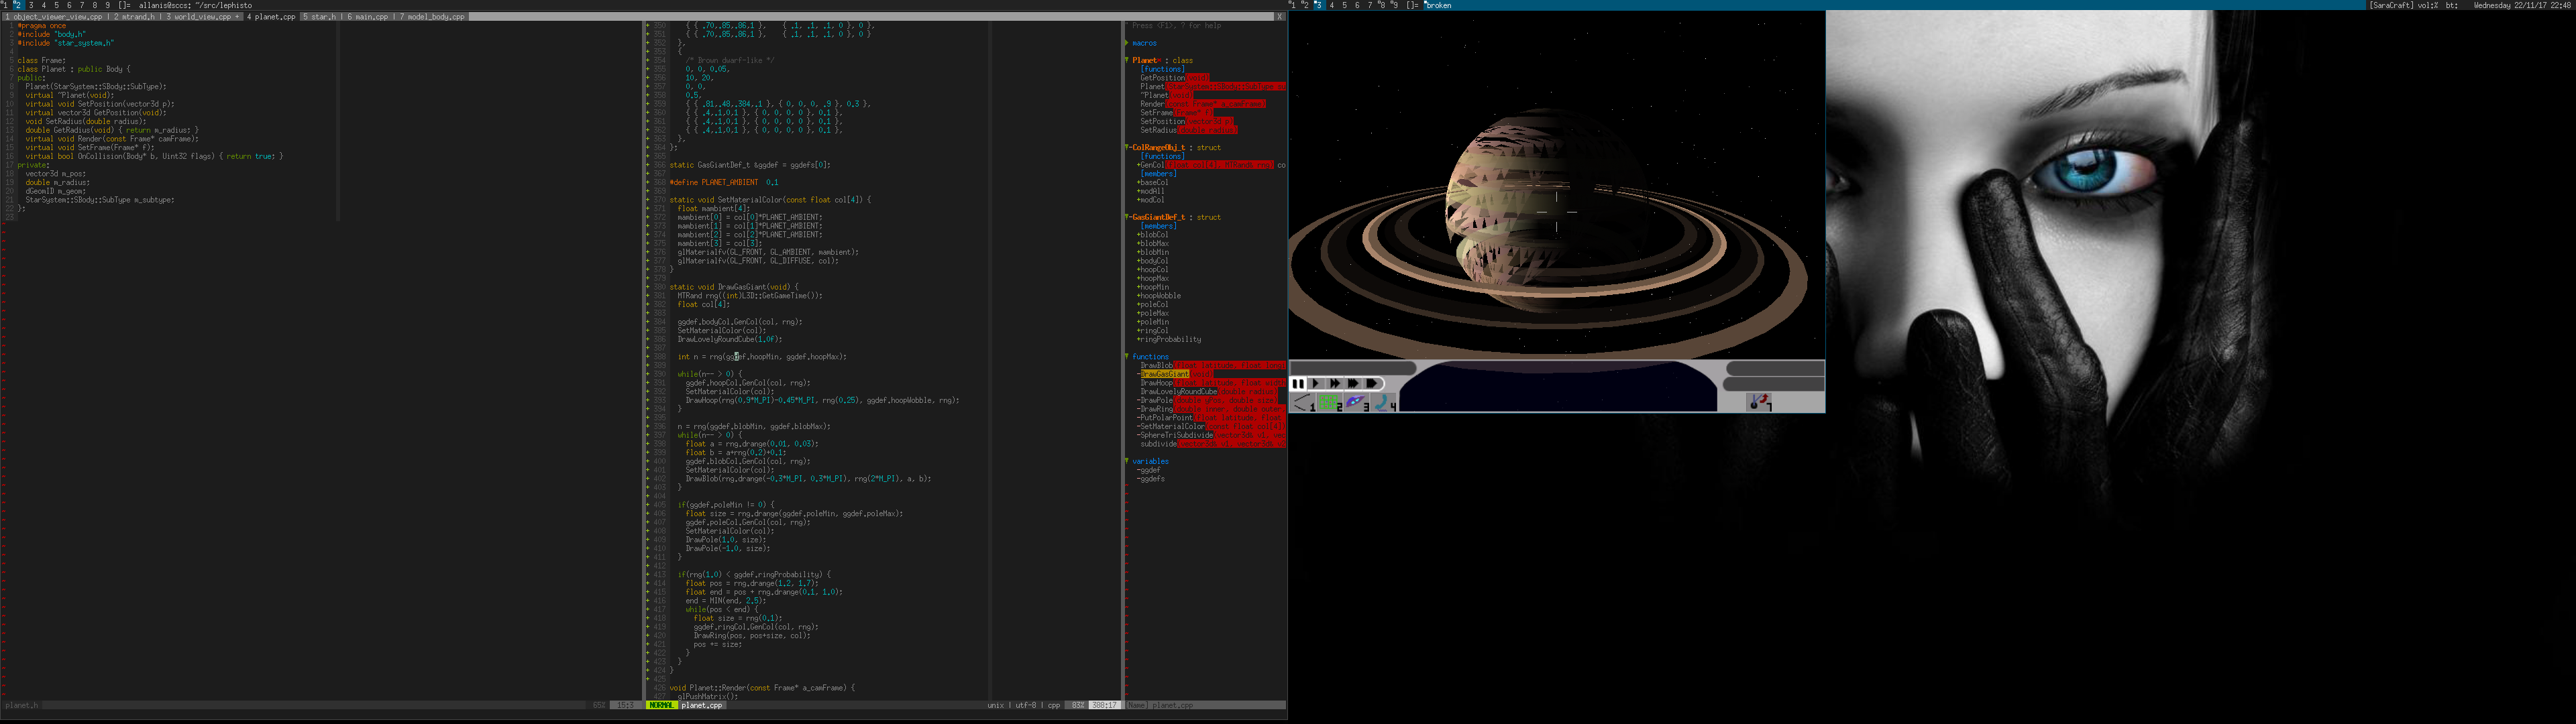The width and height of the screenshot is (2576, 724).
Task: Jump to DrawGasGiant in tagbar list
Action: click(1165, 374)
